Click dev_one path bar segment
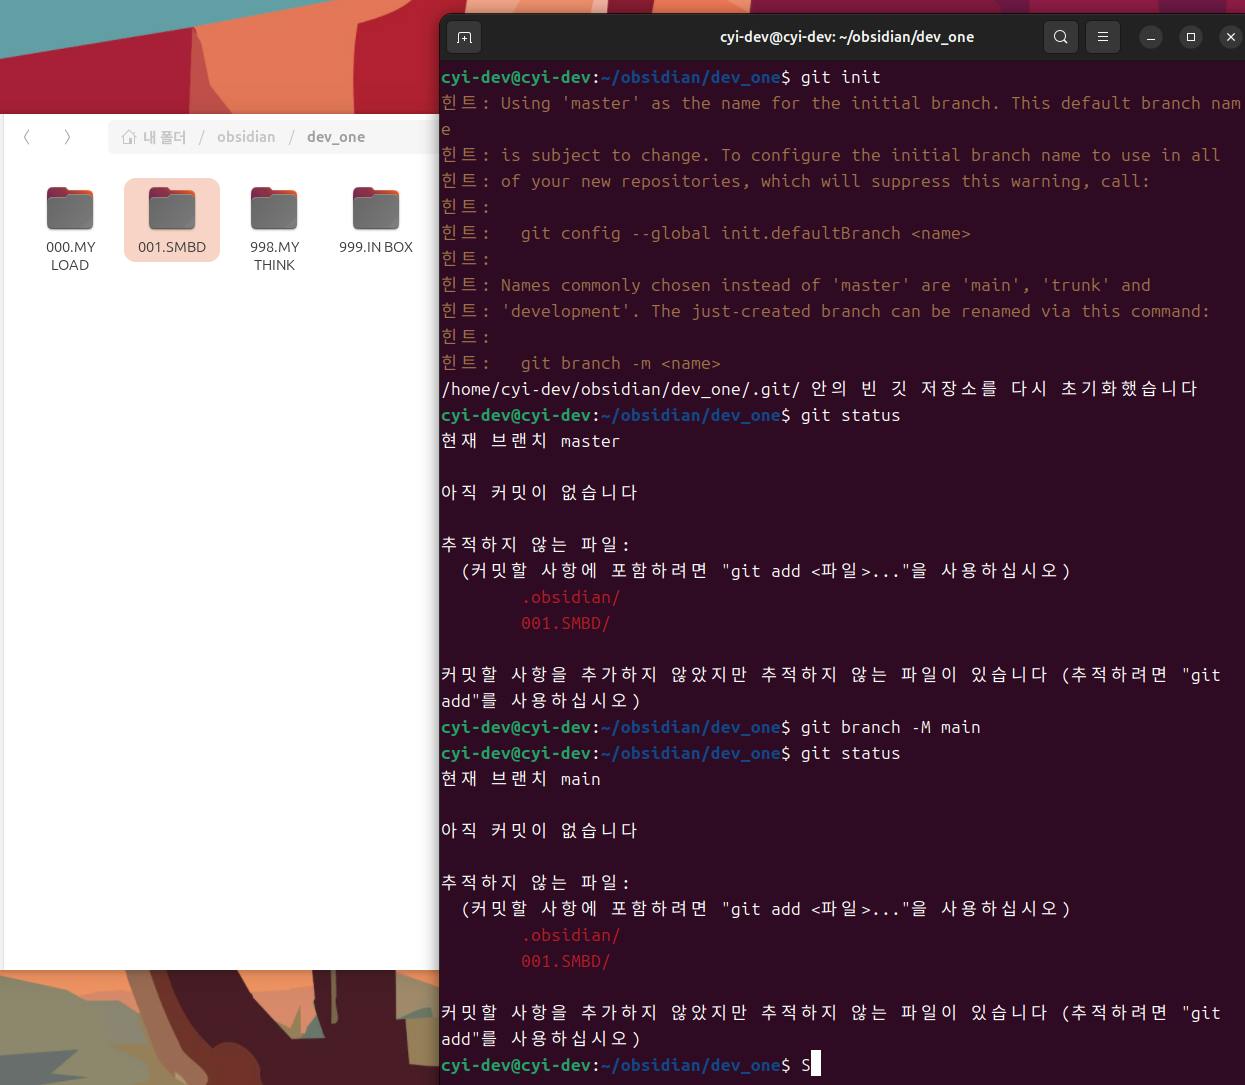The image size is (1245, 1085). click(336, 137)
